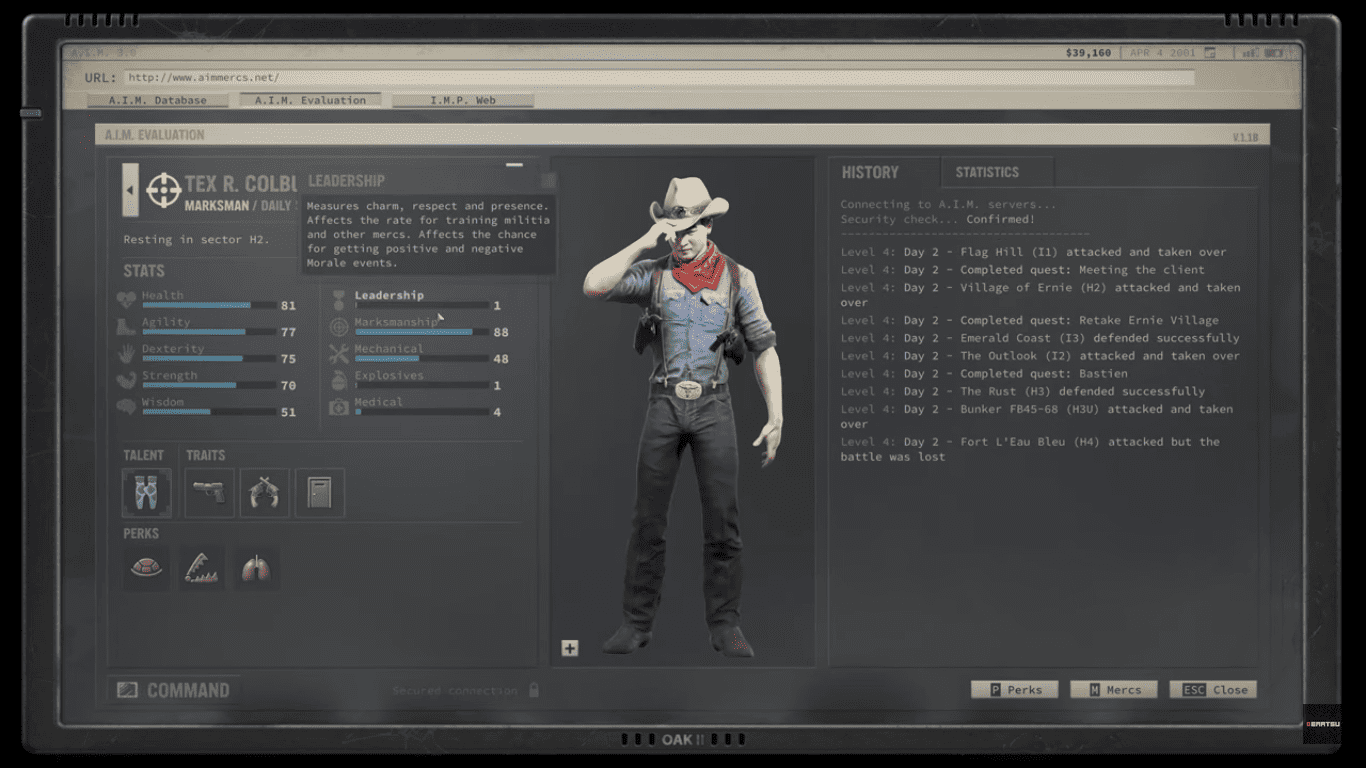Switch to the Statistics tab
1366x768 pixels.
pyautogui.click(x=986, y=172)
